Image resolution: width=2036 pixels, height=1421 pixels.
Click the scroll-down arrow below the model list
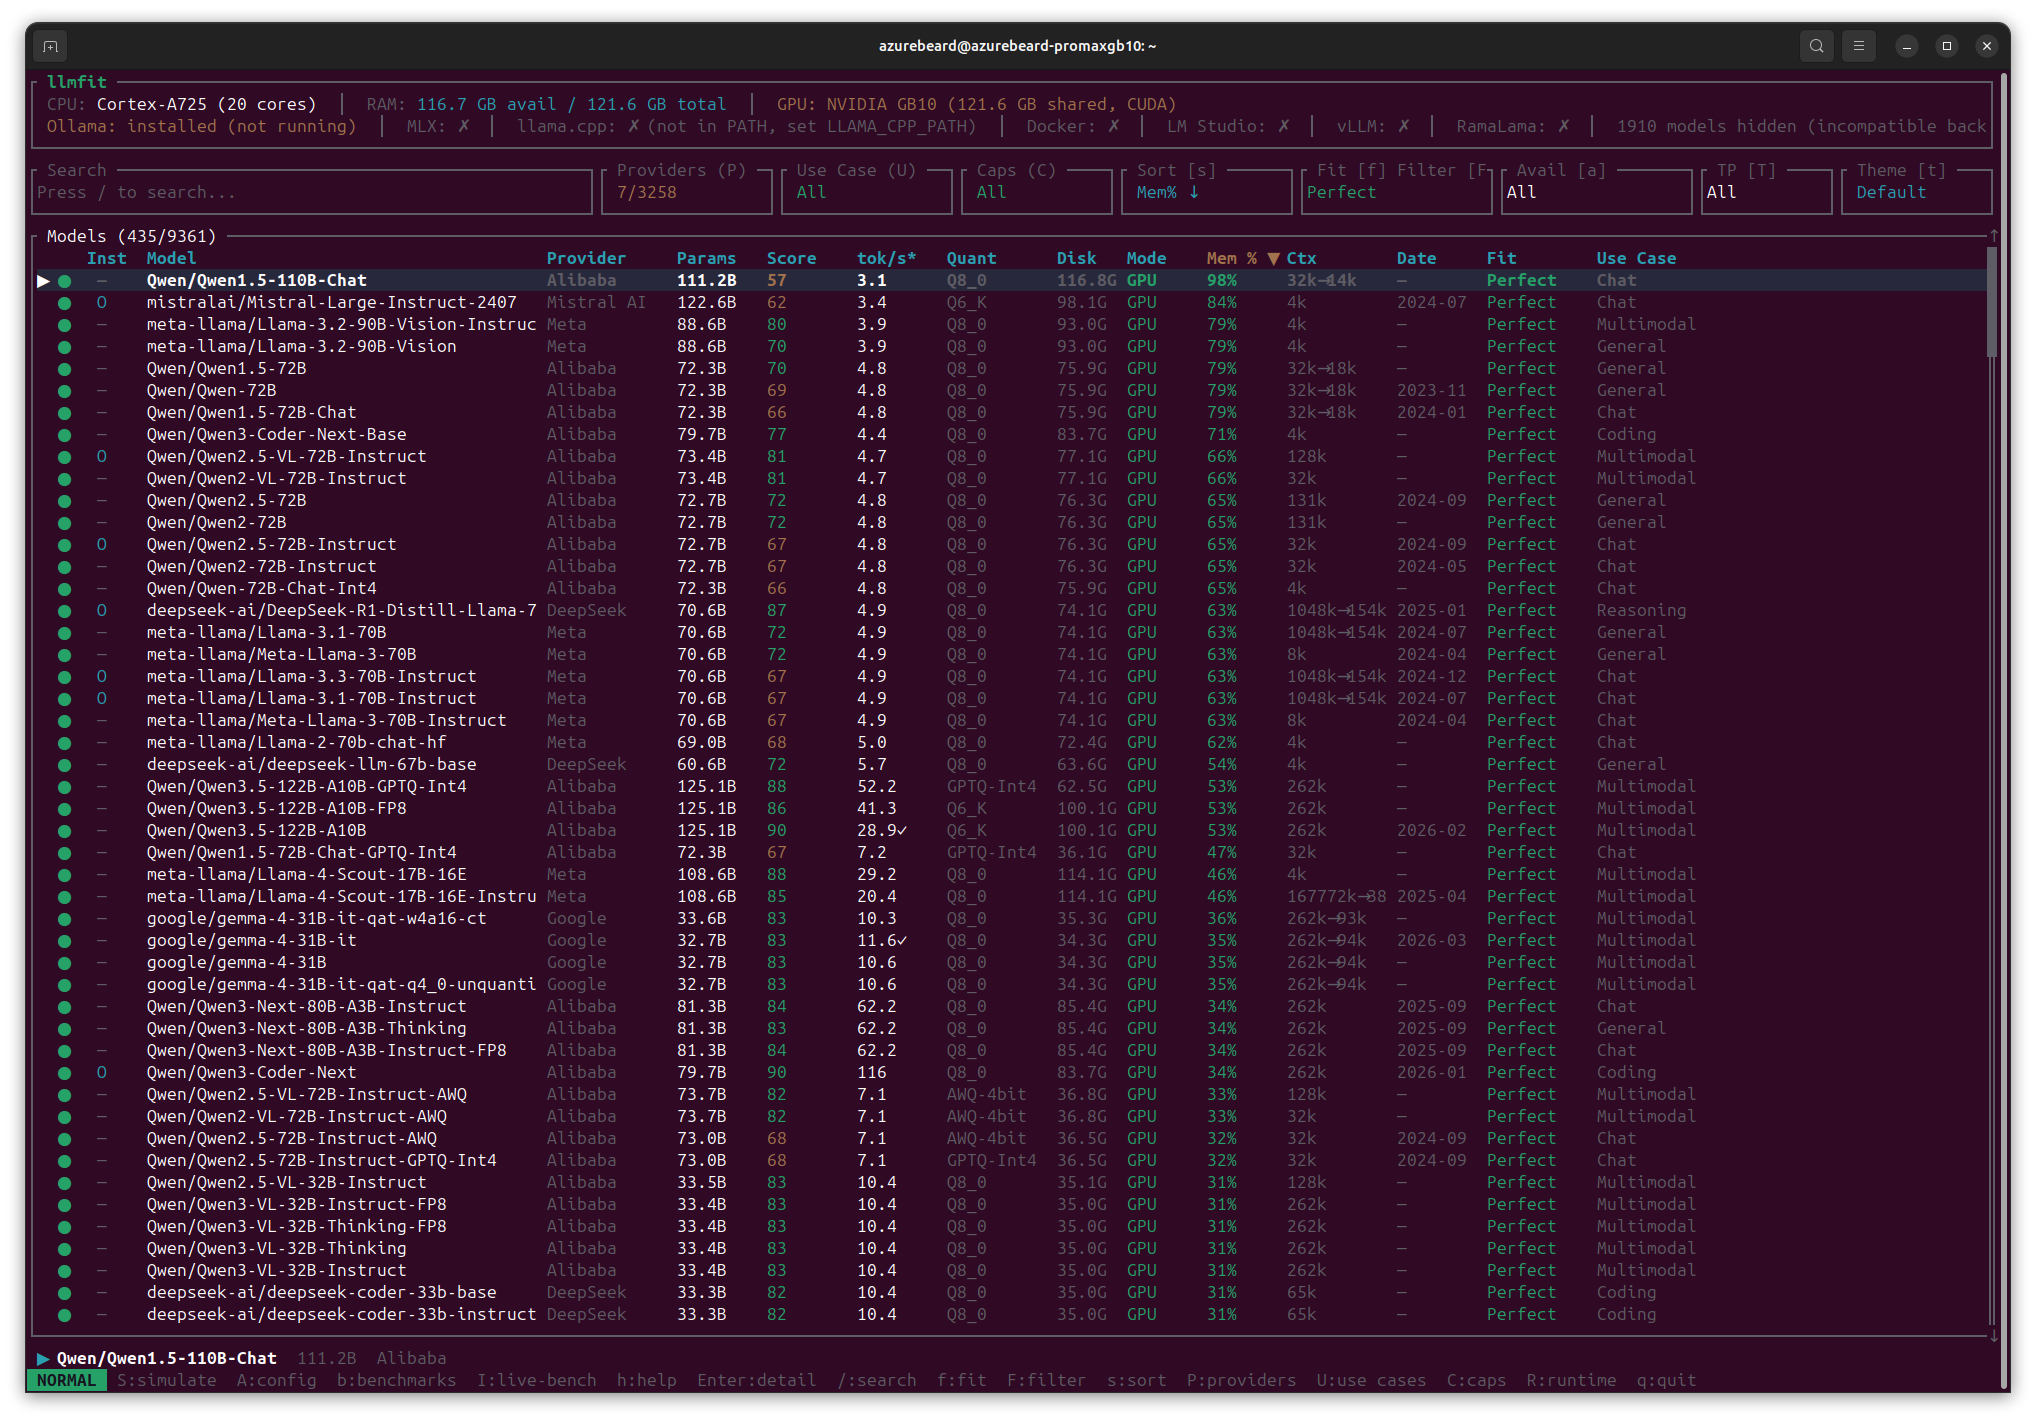(1993, 1336)
